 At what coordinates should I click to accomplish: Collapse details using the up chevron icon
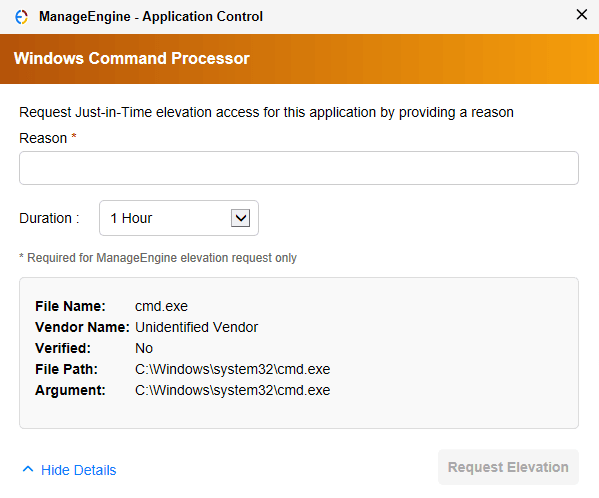(x=28, y=469)
